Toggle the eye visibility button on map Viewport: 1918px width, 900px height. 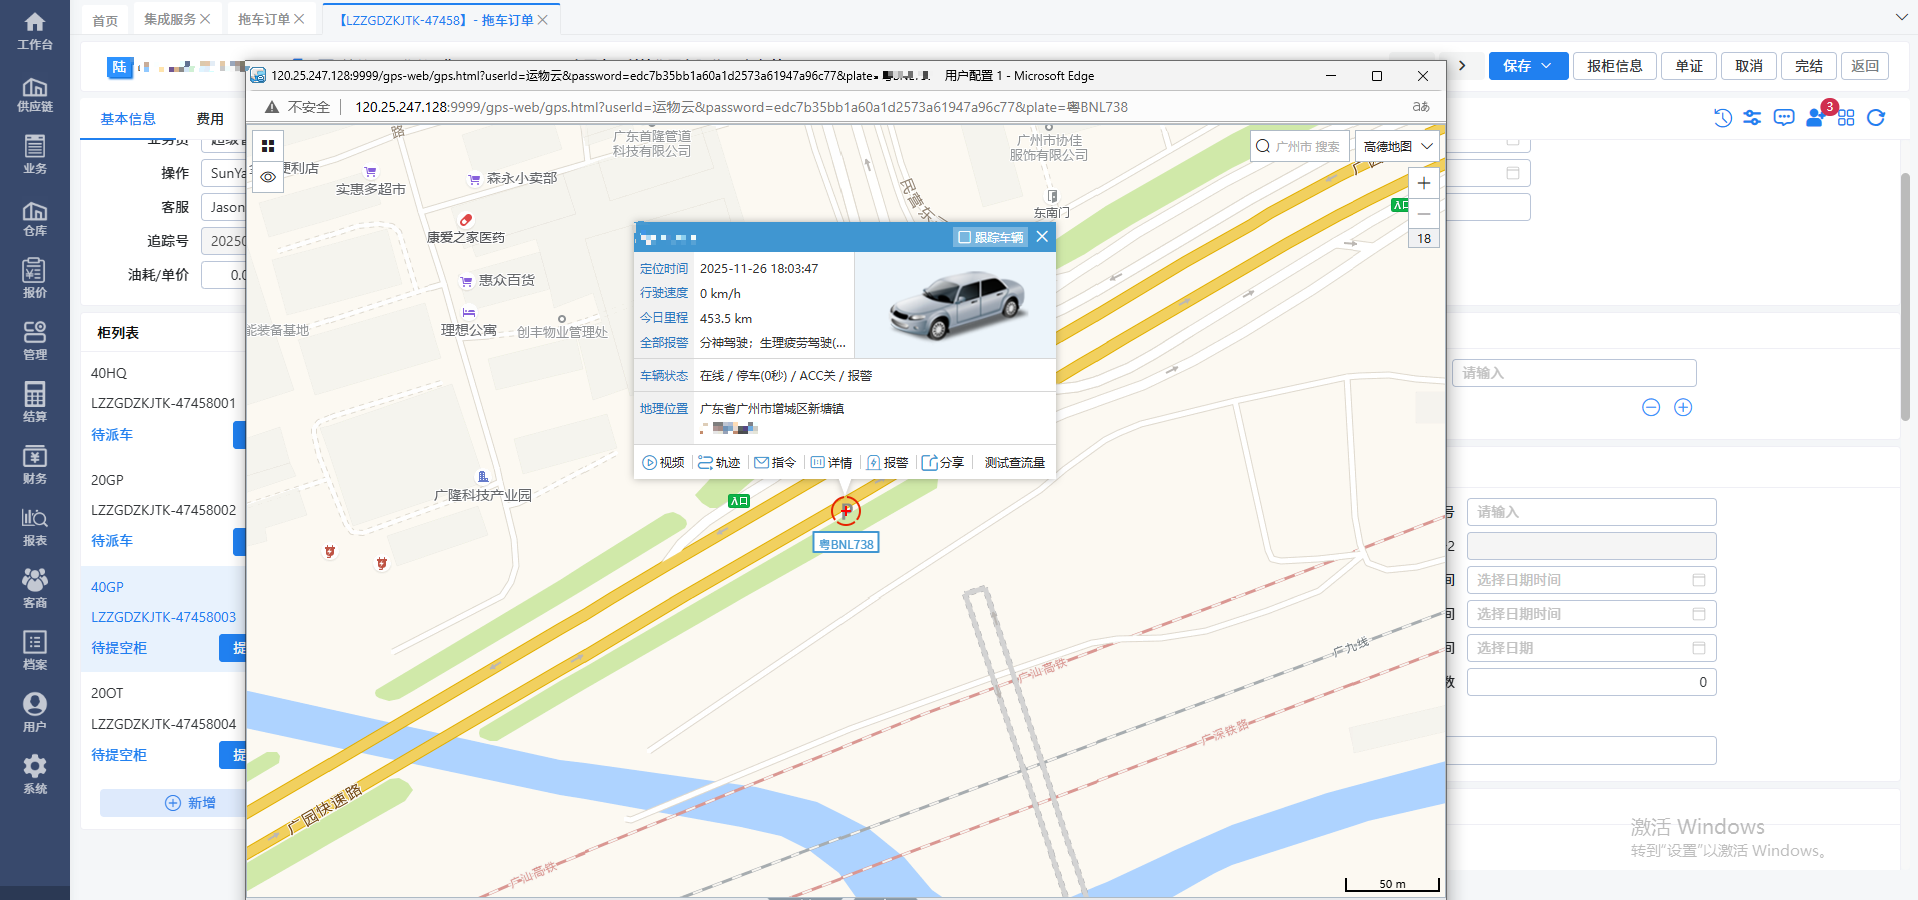pos(268,177)
